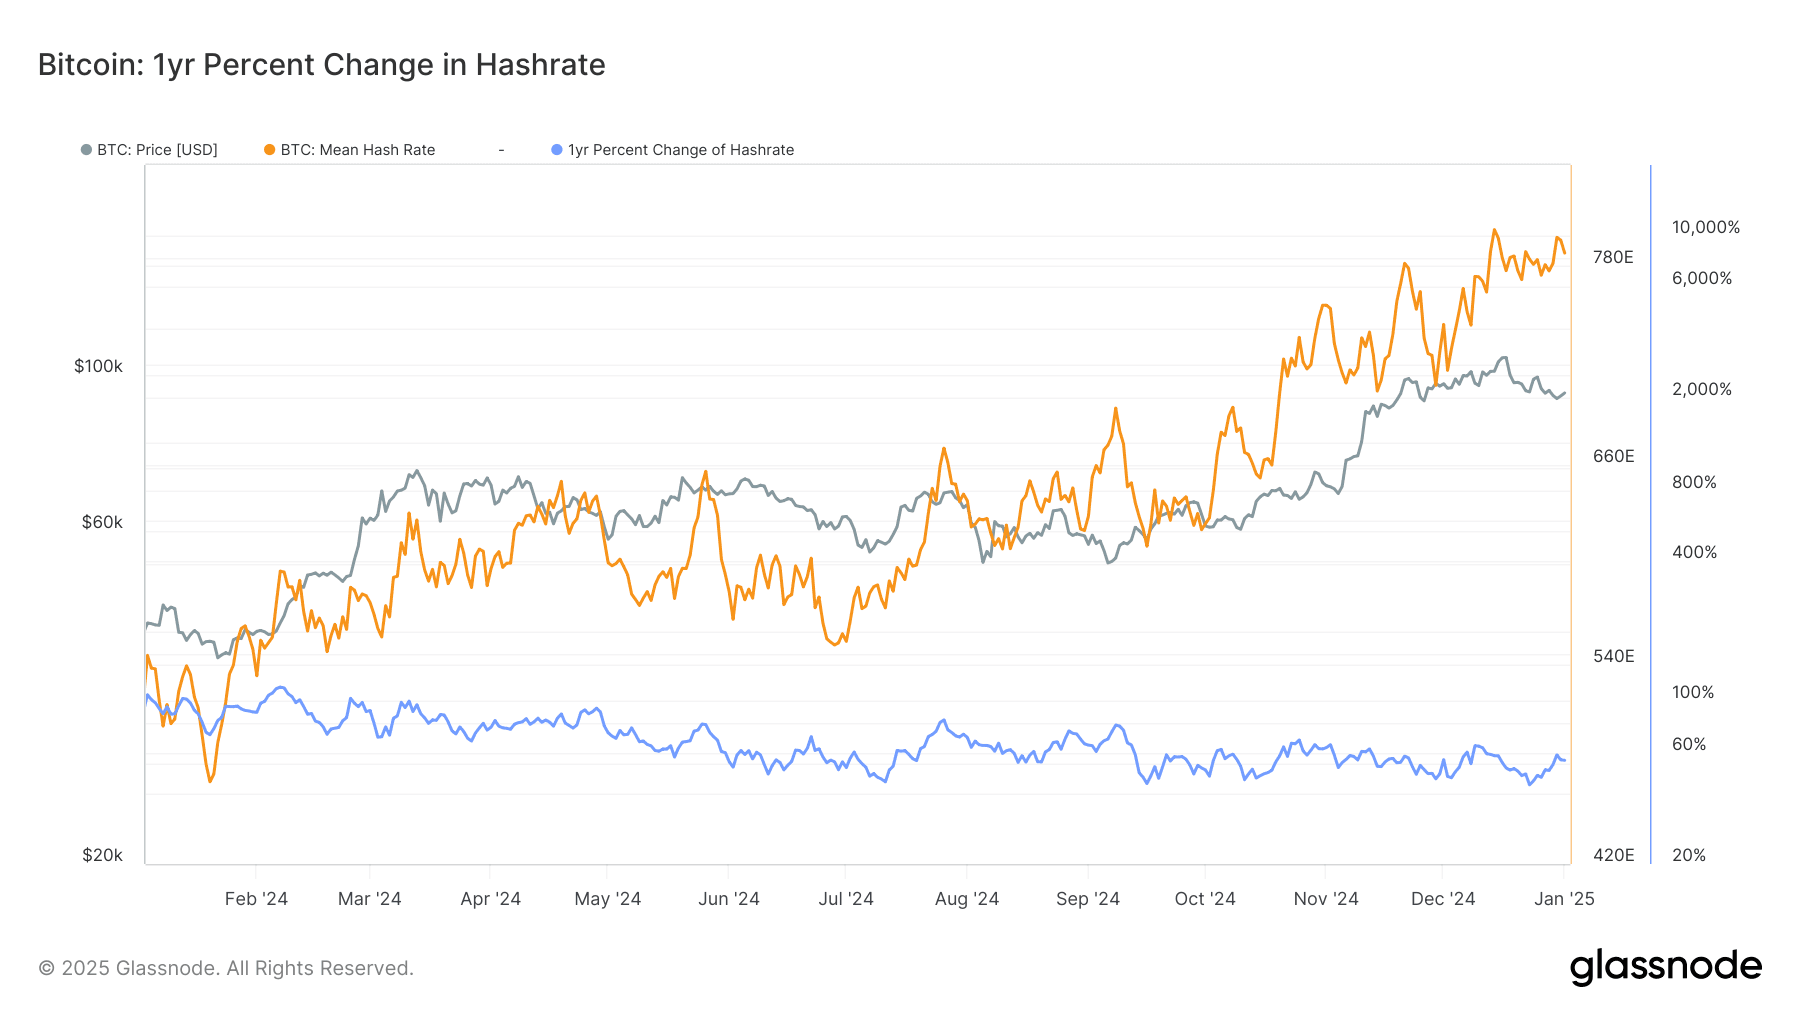
Task: Click the $100k price axis label
Action: (98, 366)
